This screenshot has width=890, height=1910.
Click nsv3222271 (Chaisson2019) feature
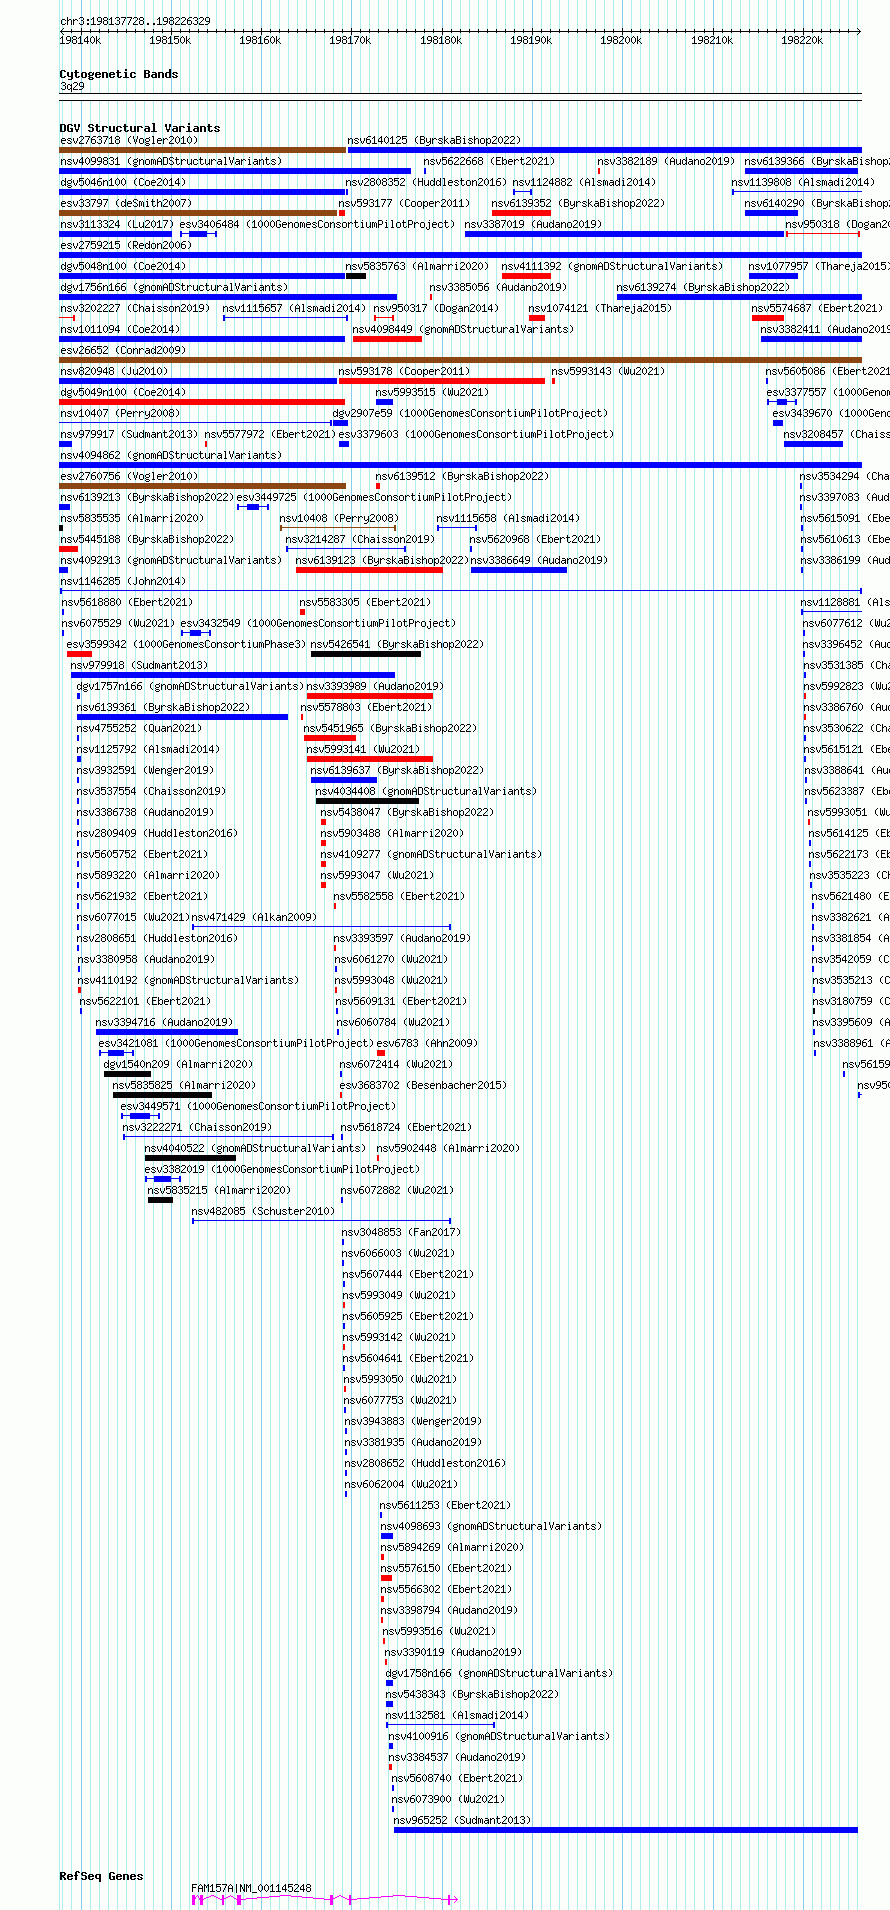[x=197, y=1127]
